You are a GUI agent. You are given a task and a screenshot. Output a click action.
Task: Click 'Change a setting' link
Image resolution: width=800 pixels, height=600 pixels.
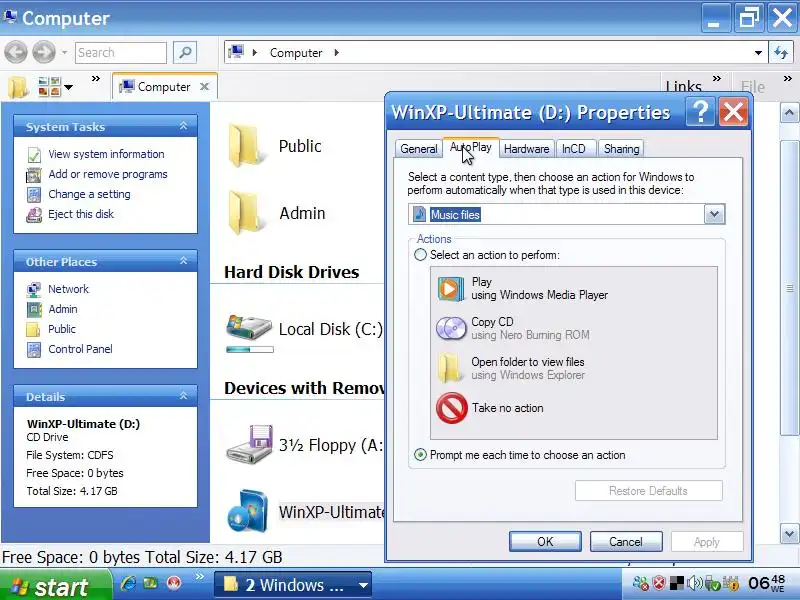click(x=89, y=194)
